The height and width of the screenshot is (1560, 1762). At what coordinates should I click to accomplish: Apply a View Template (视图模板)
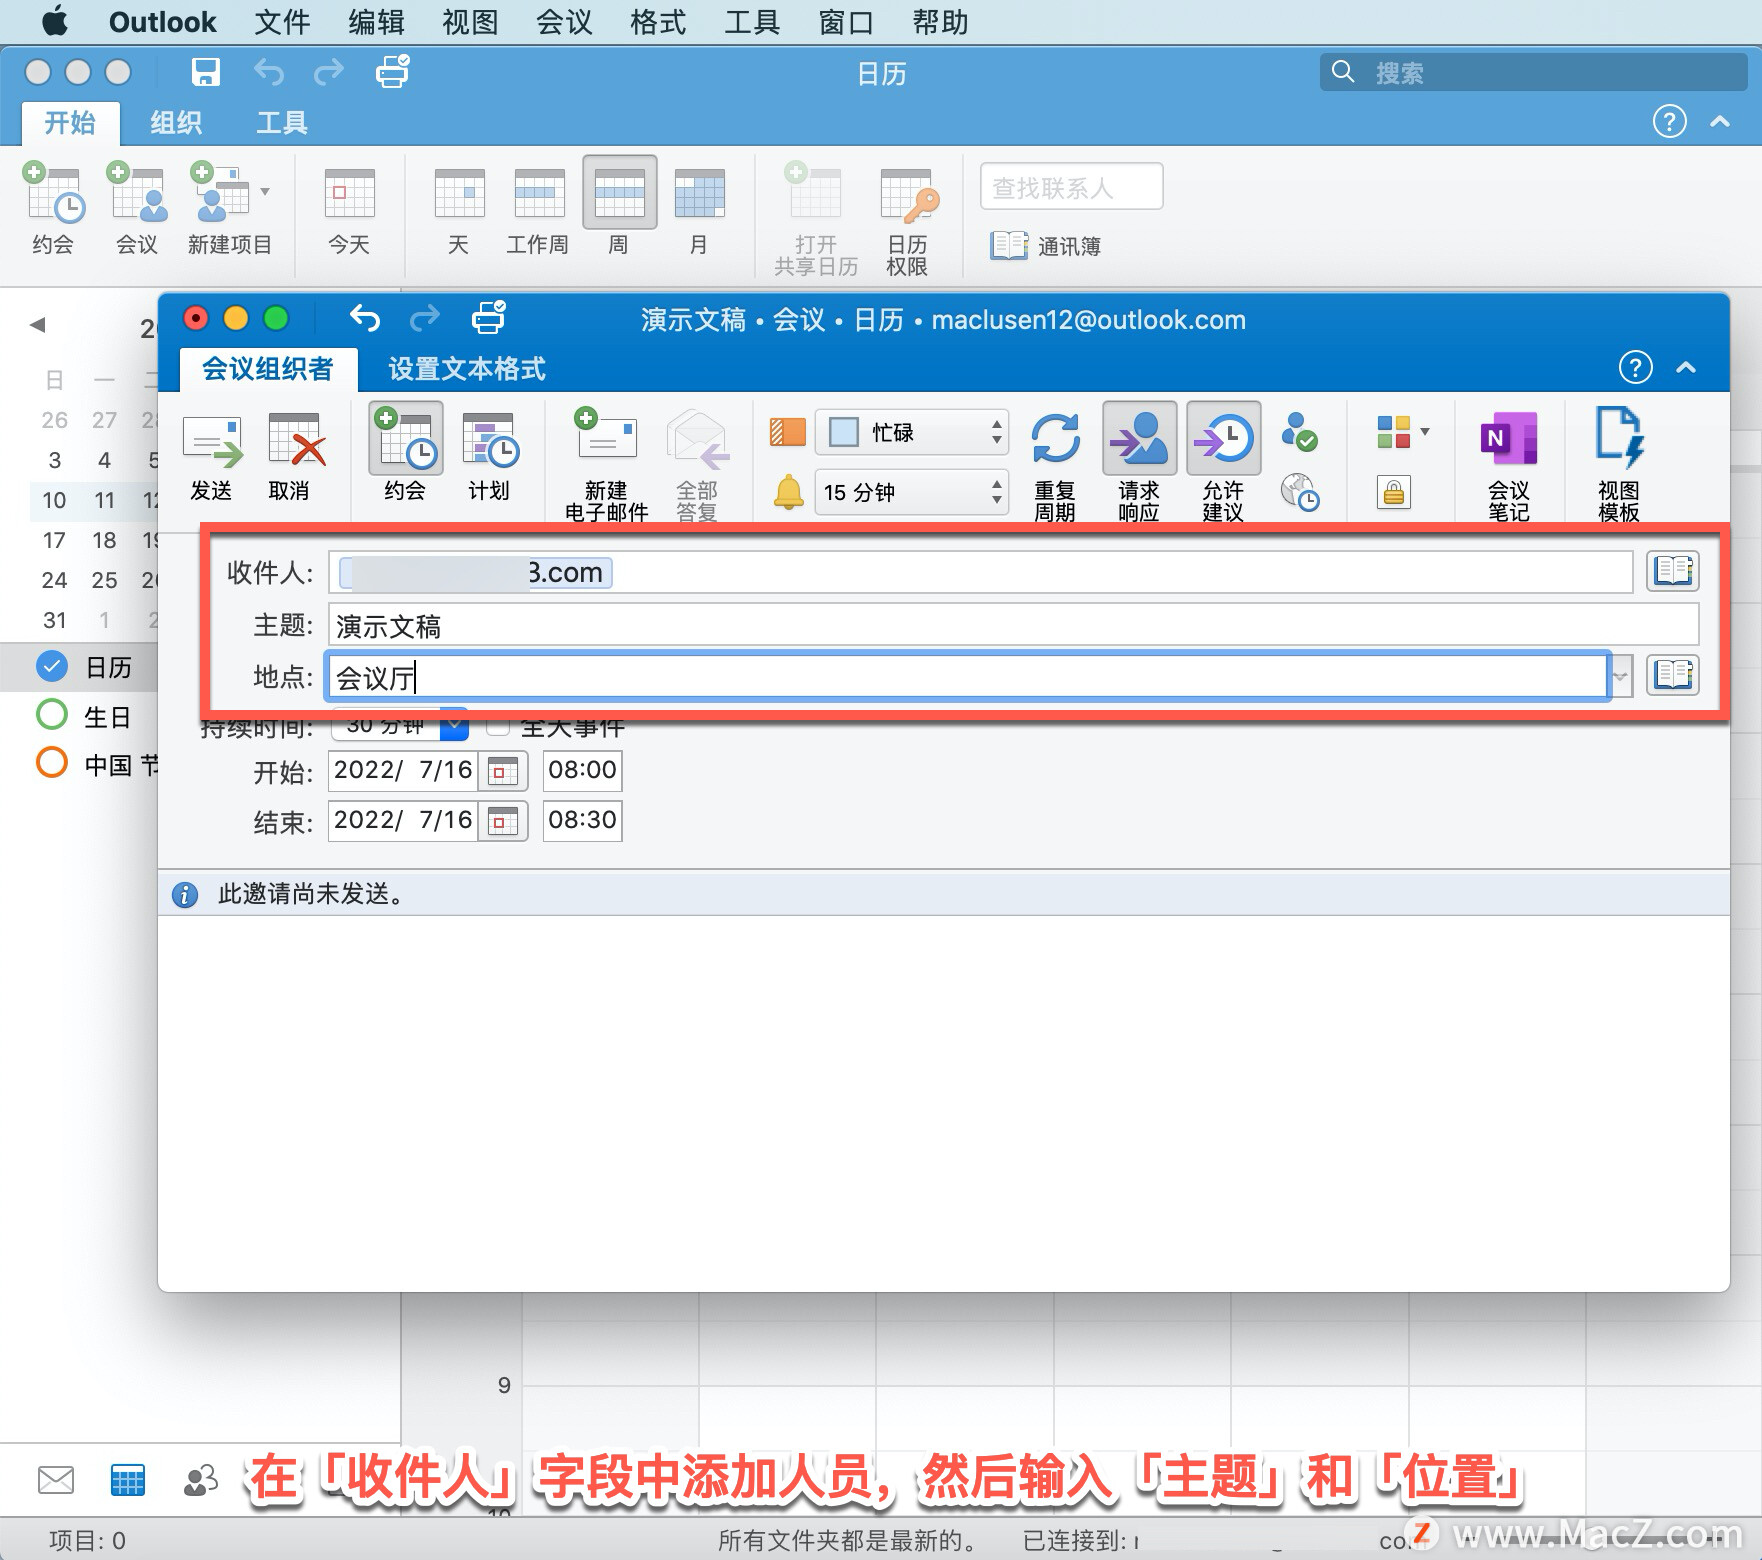coord(1620,460)
